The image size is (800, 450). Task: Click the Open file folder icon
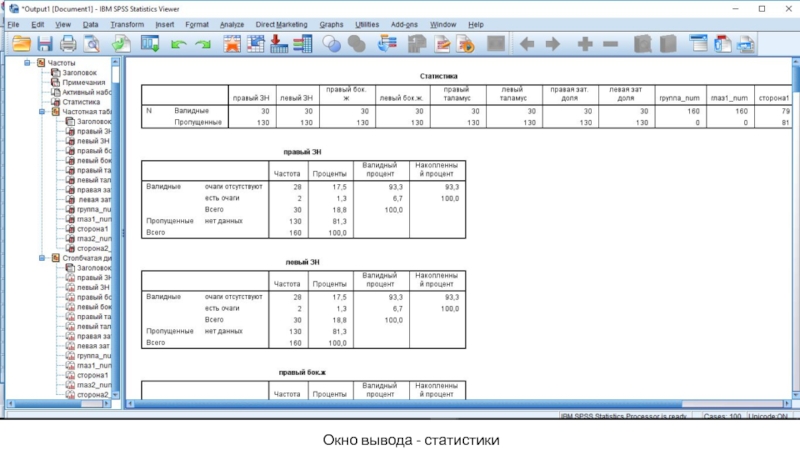coord(20,44)
